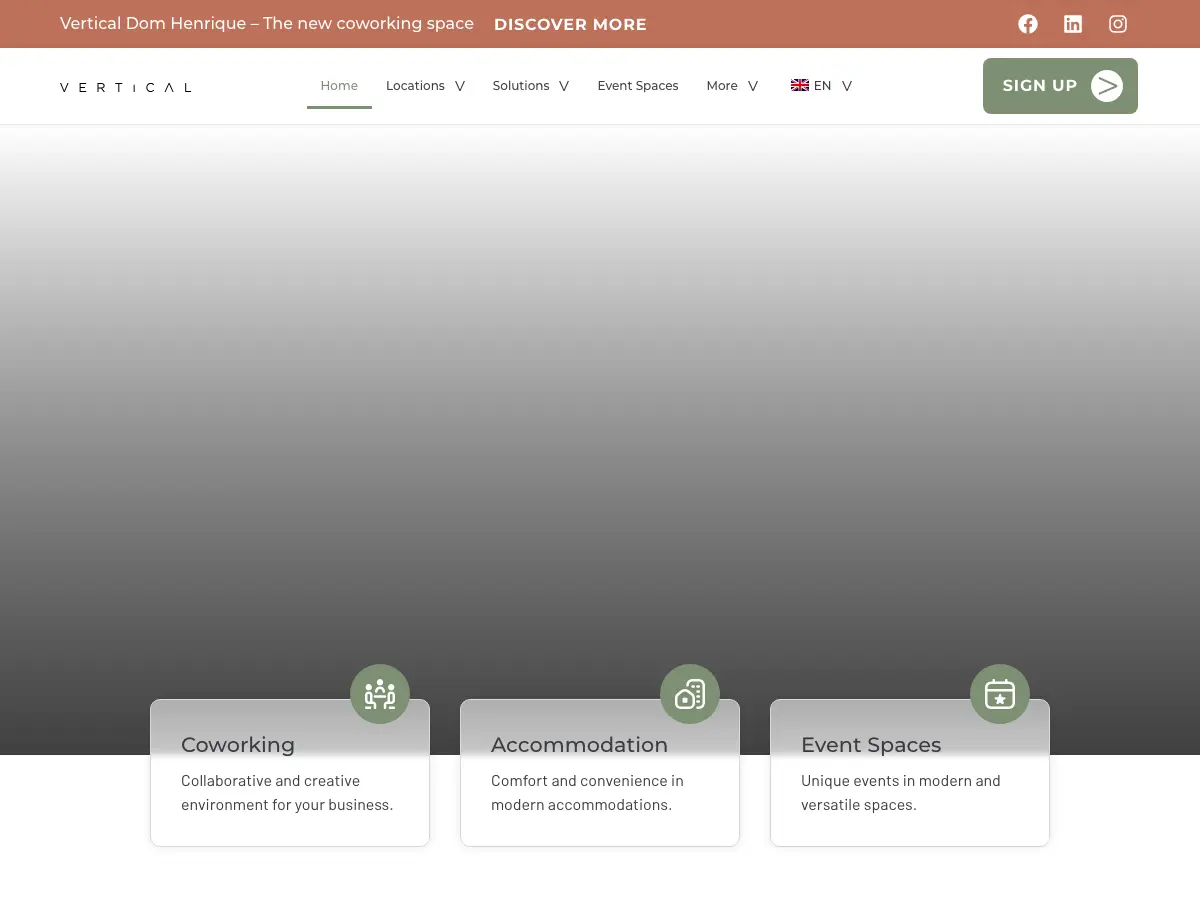Expand the Locations menu chevron
The height and width of the screenshot is (900, 1200).
pyautogui.click(x=460, y=86)
